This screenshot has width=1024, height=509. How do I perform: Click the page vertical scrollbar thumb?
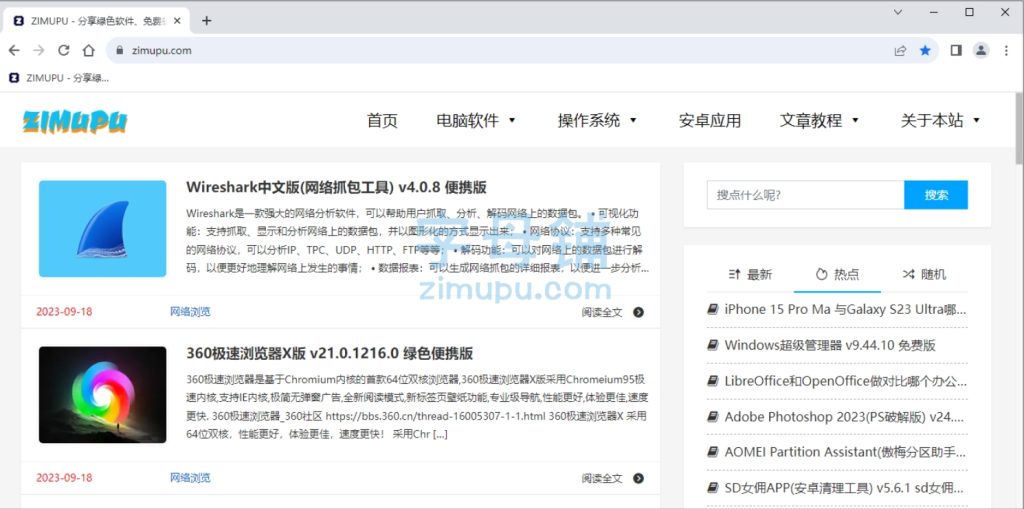[1019, 128]
